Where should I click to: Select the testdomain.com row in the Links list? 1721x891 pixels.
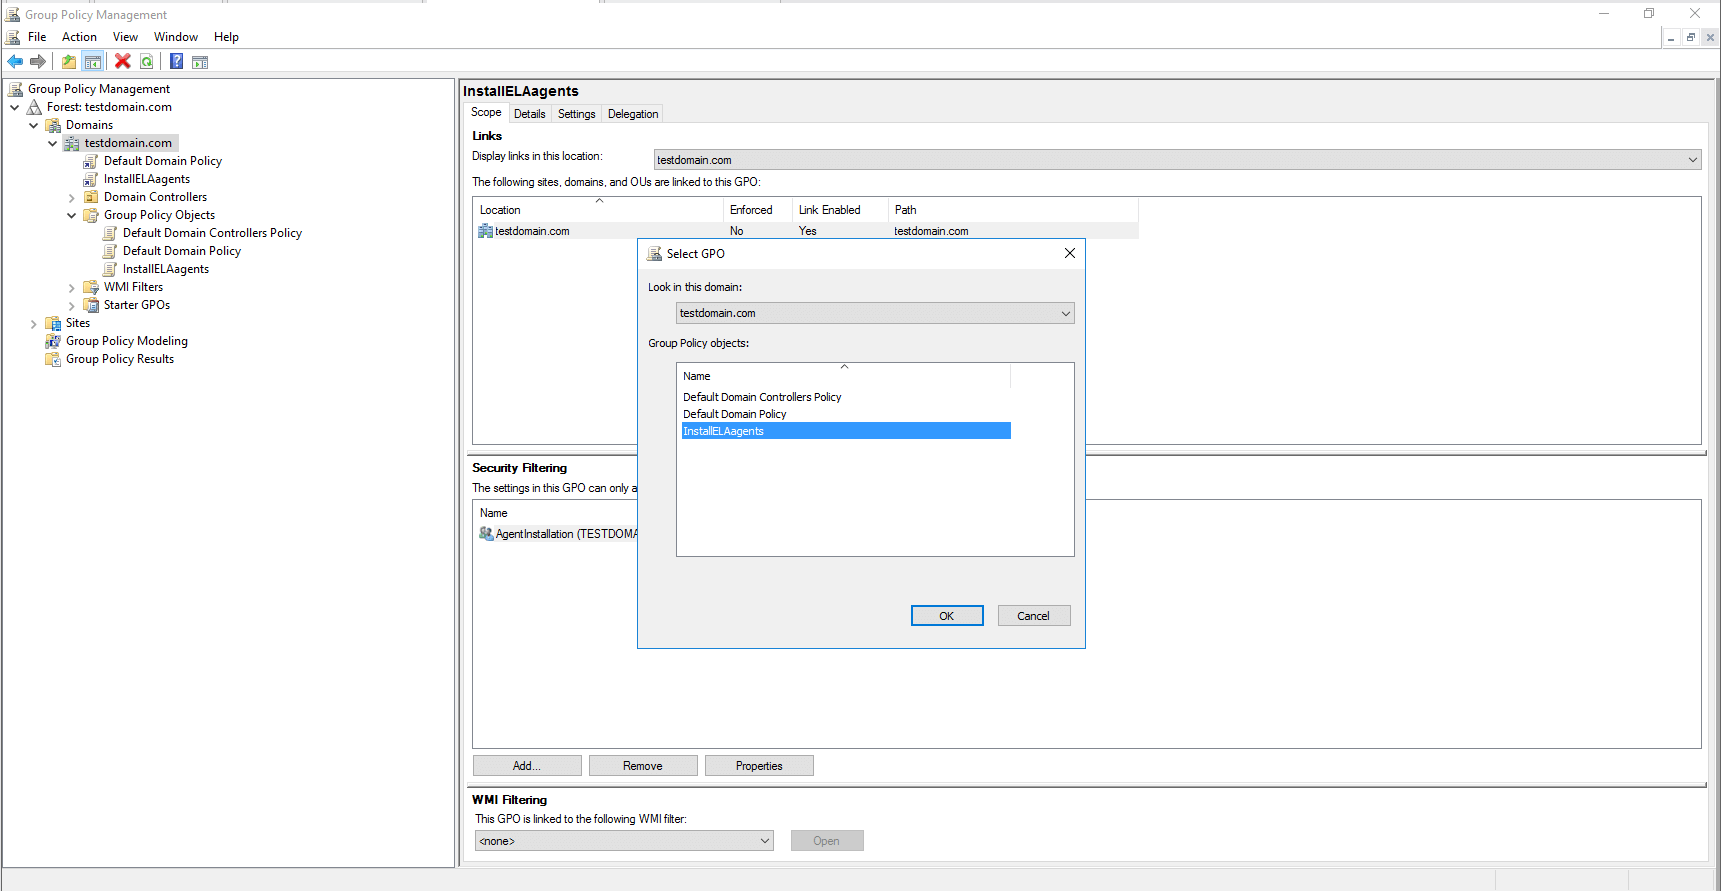[806, 231]
